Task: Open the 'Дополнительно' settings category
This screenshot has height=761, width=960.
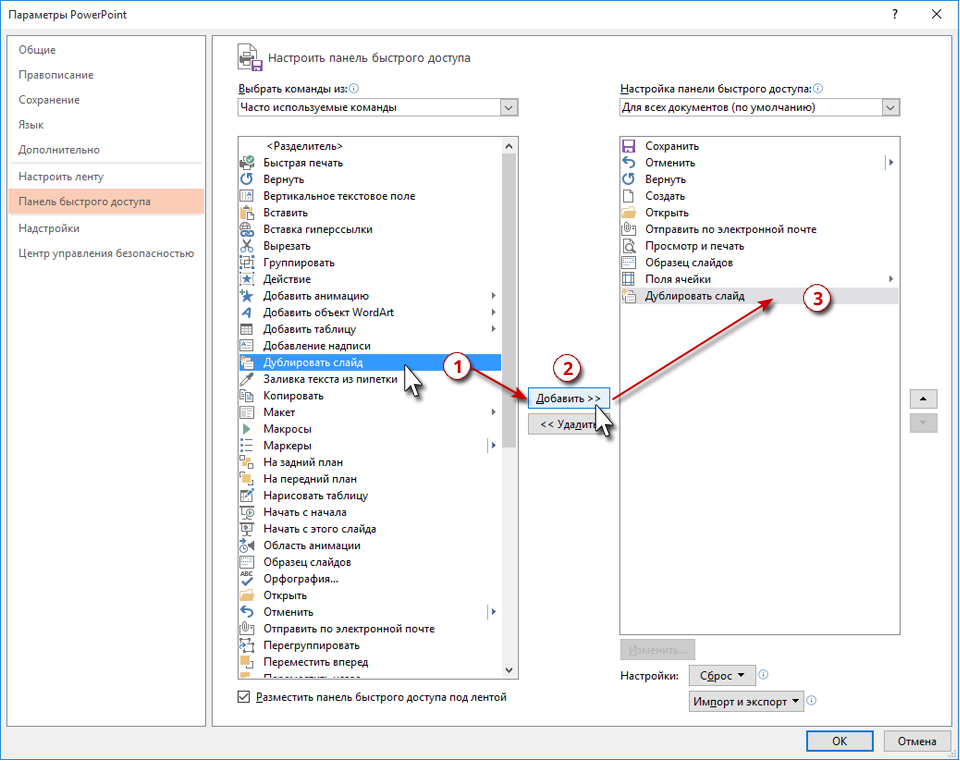Action: coord(107,150)
